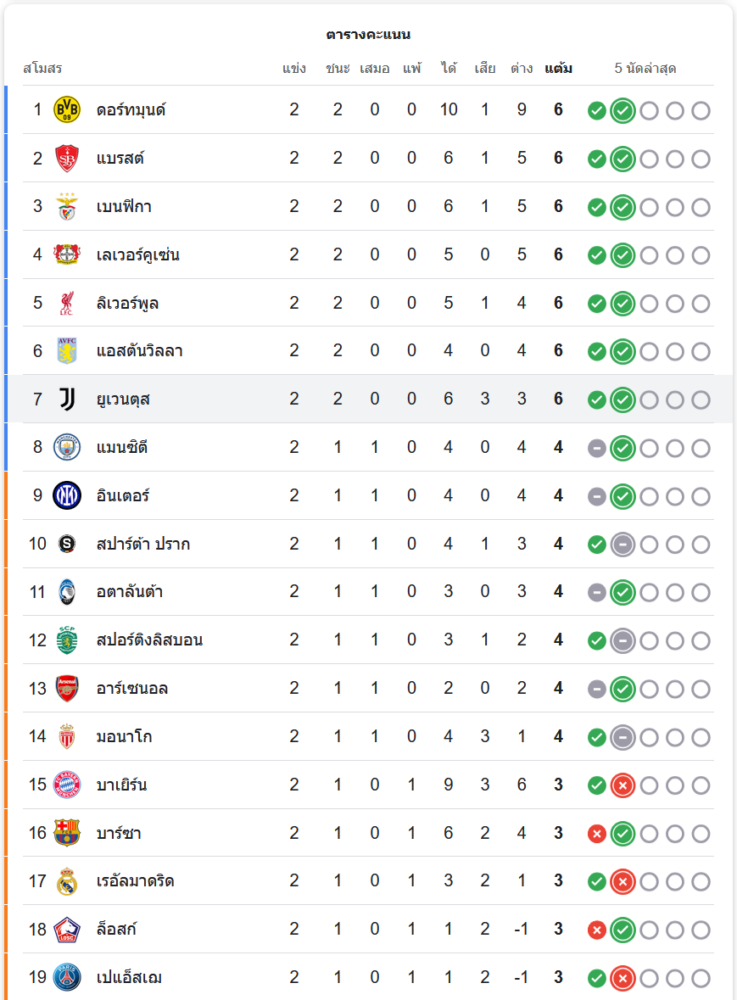Click Dortmund's latest green win indicator
The width and height of the screenshot is (737, 1000).
click(x=623, y=110)
